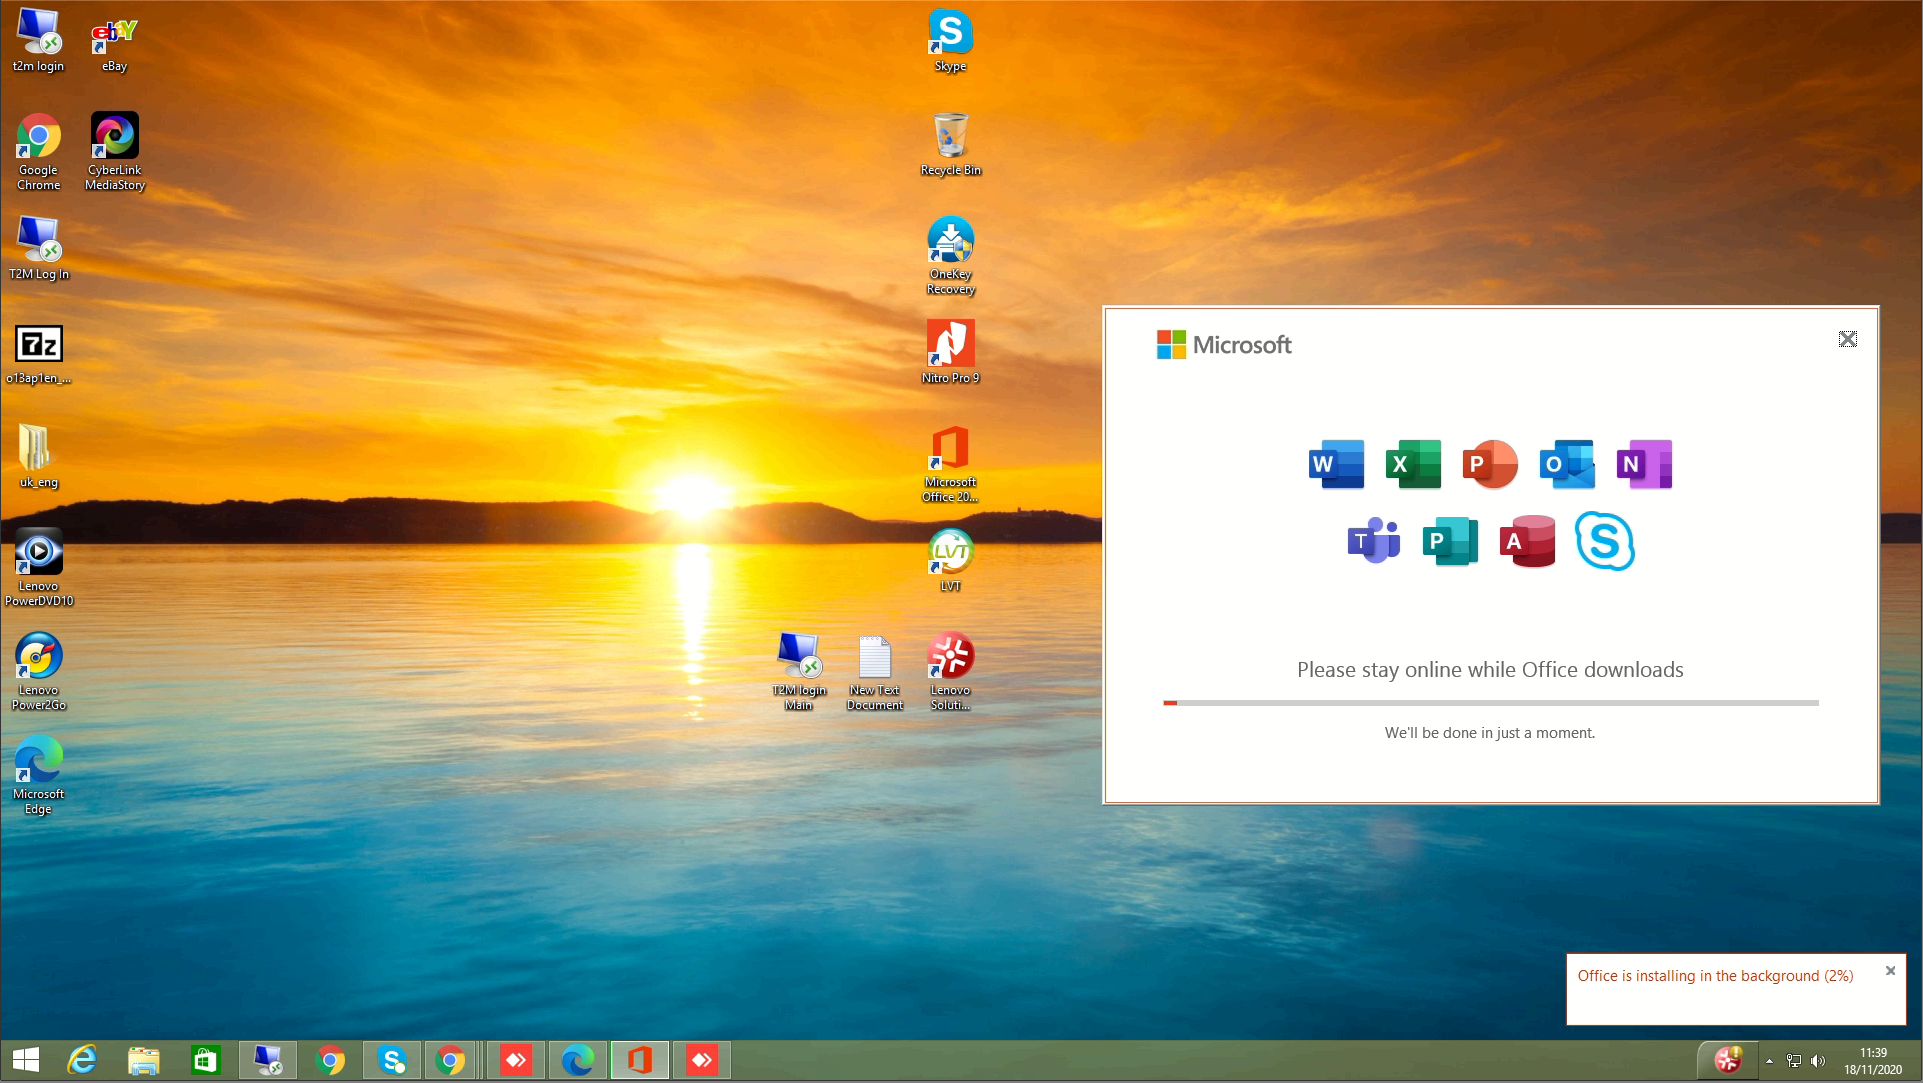The height and width of the screenshot is (1083, 1923).
Task: Switch to the Office installer on the taskbar
Action: 640,1060
